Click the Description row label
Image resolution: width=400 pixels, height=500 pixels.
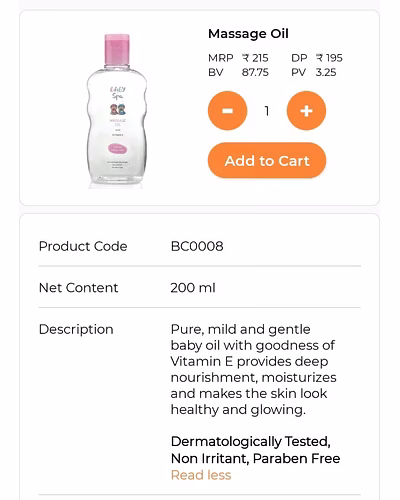point(76,329)
